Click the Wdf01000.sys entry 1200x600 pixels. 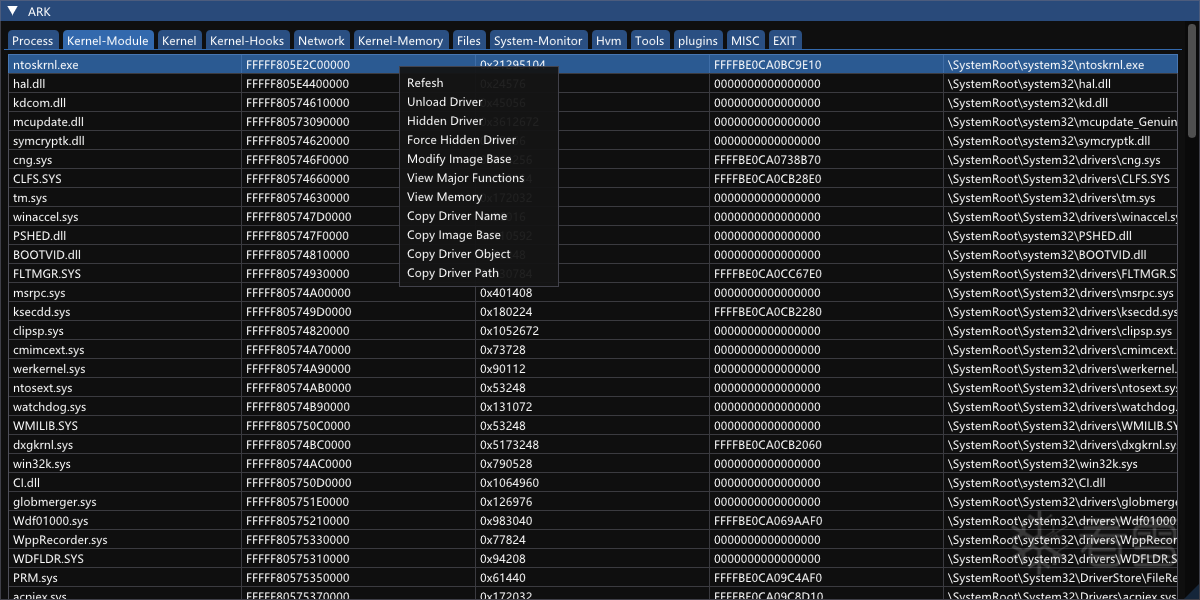coord(592,520)
